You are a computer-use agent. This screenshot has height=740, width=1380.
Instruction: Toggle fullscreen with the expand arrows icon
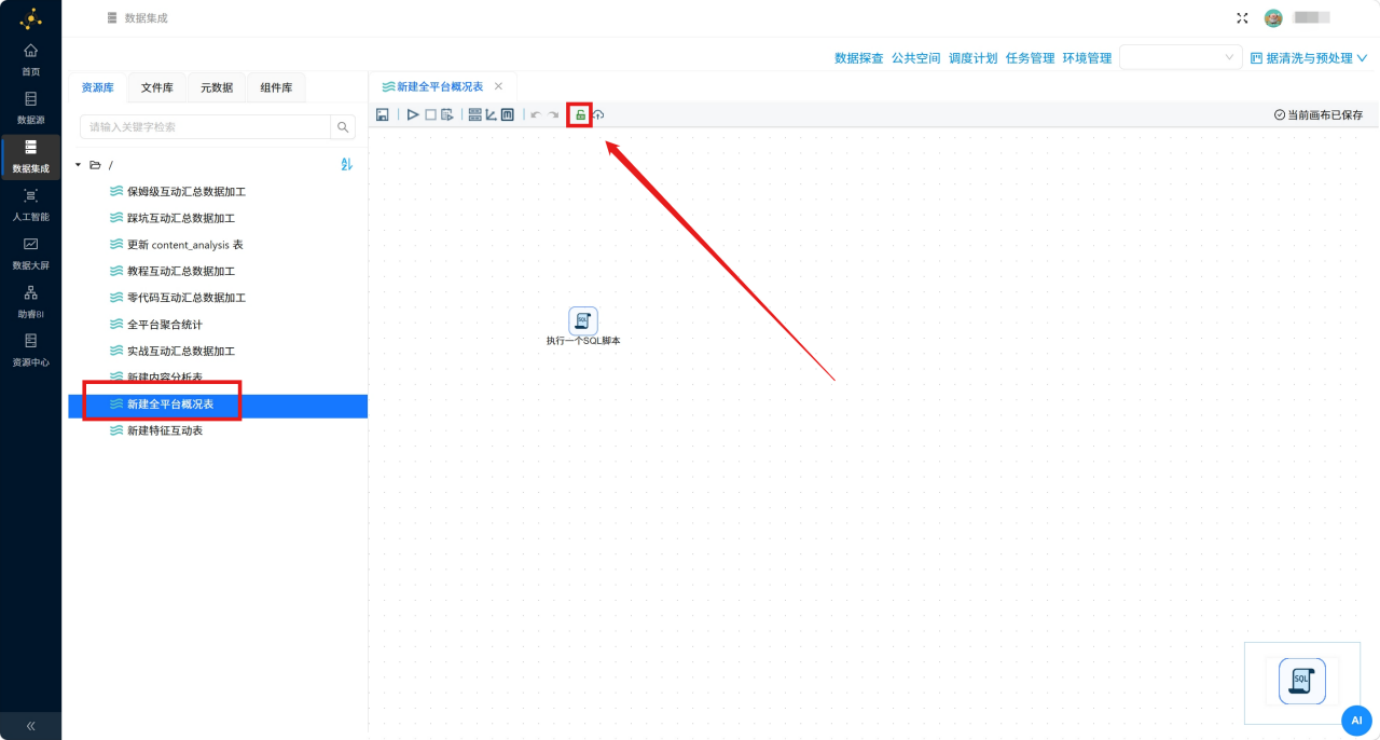pos(1242,18)
